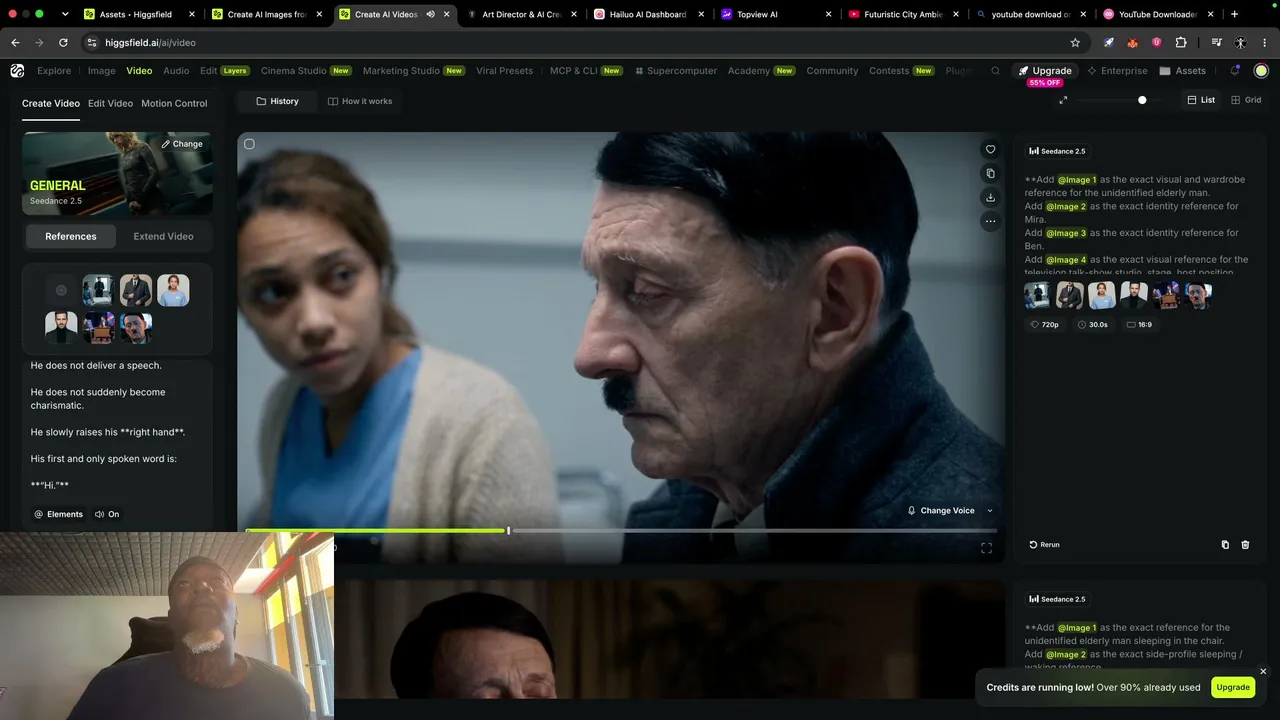This screenshot has width=1280, height=720.
Task: Switch to Grid view
Action: (1246, 100)
